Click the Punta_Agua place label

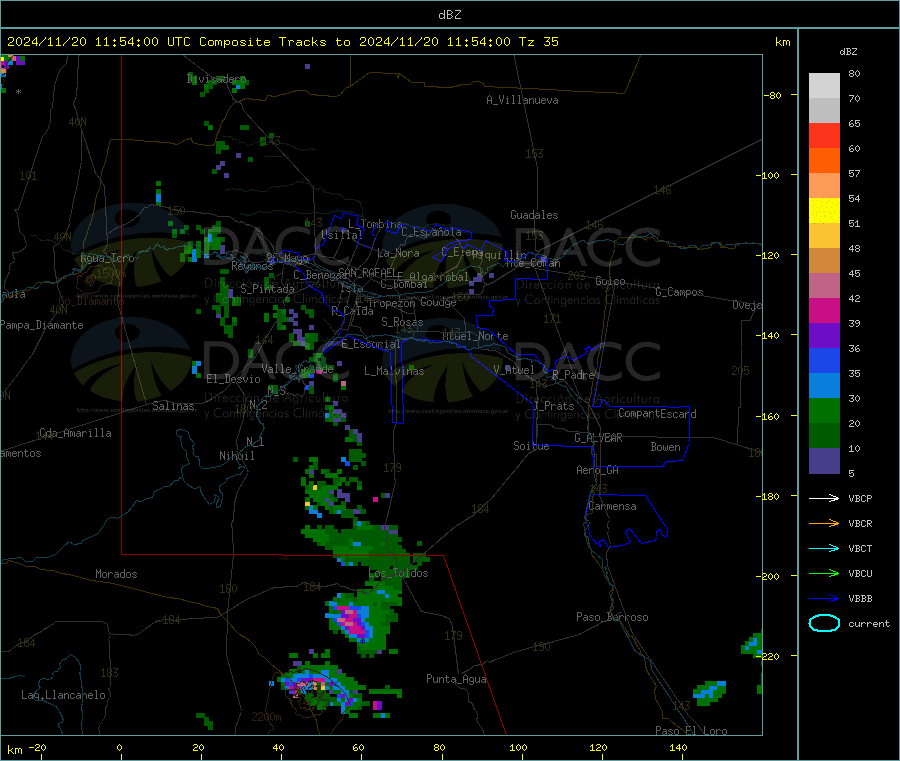coord(456,679)
